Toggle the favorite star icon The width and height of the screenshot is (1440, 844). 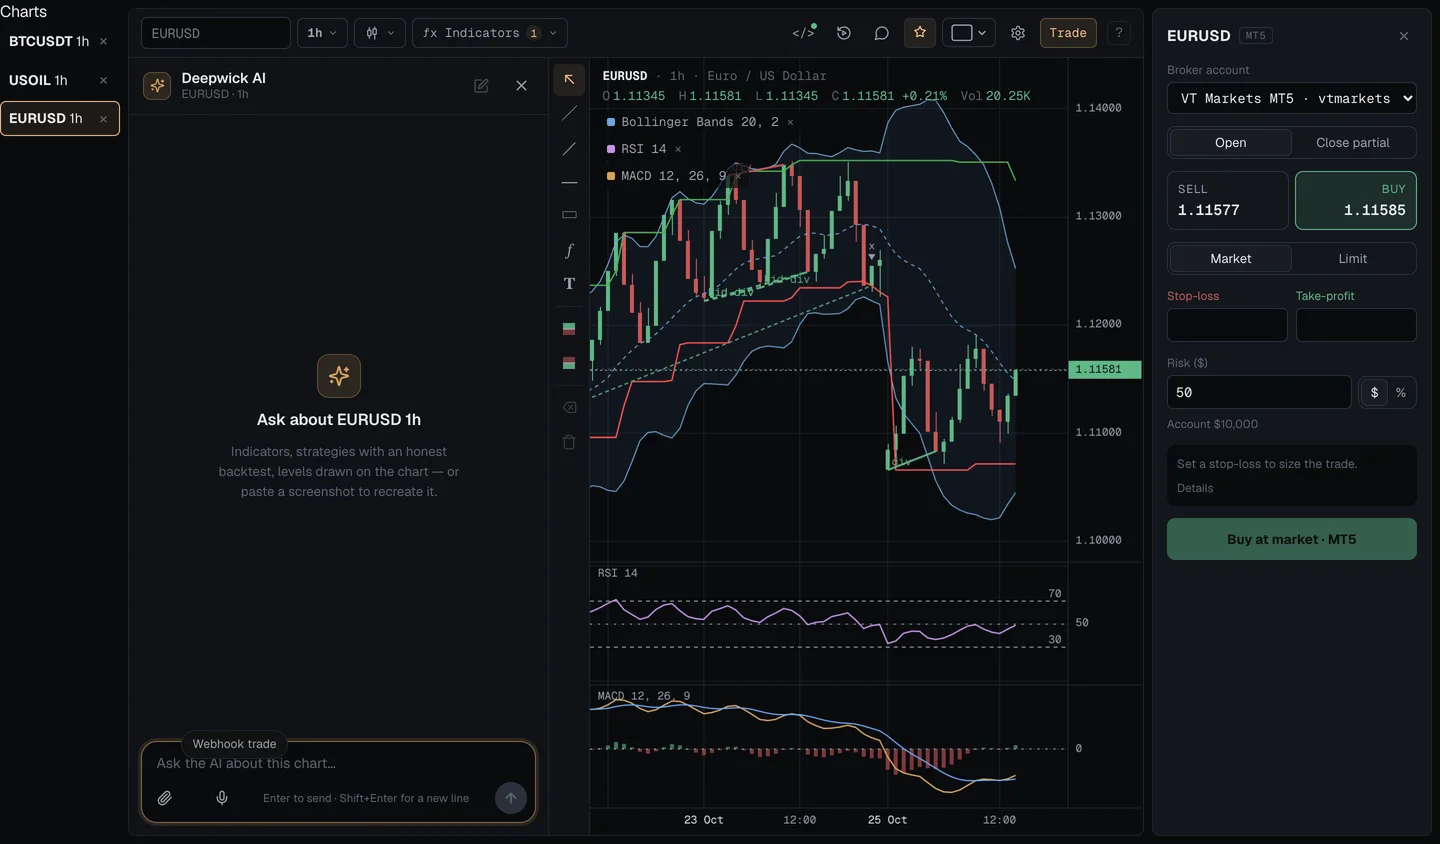click(x=920, y=33)
